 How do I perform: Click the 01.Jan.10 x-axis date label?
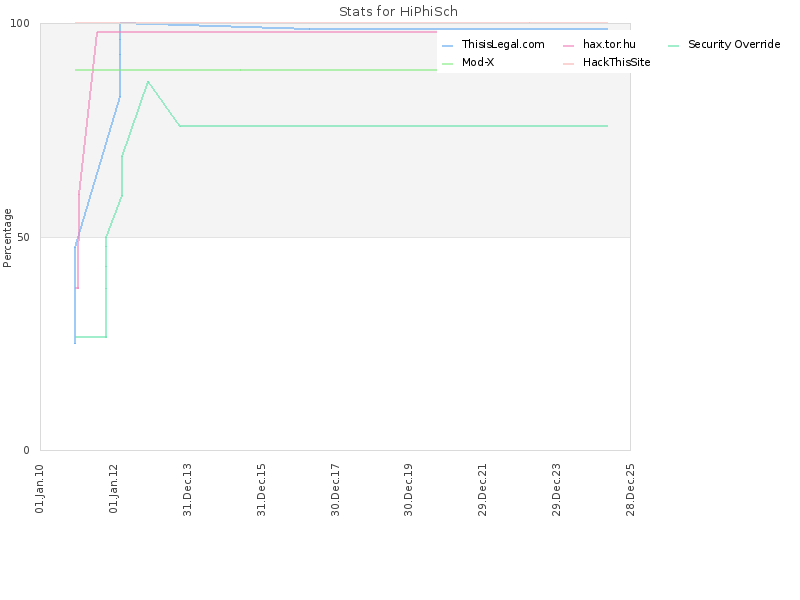point(40,489)
